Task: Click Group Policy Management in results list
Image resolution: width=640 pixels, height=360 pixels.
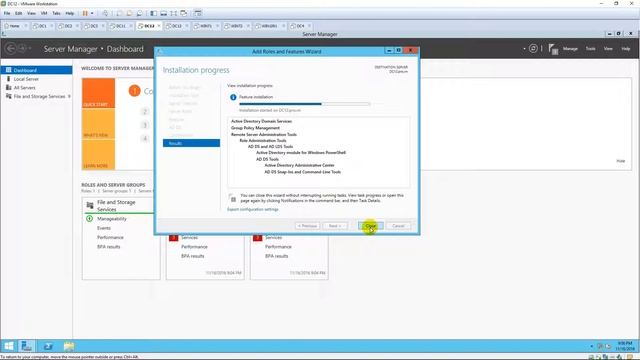Action: pyautogui.click(x=256, y=128)
